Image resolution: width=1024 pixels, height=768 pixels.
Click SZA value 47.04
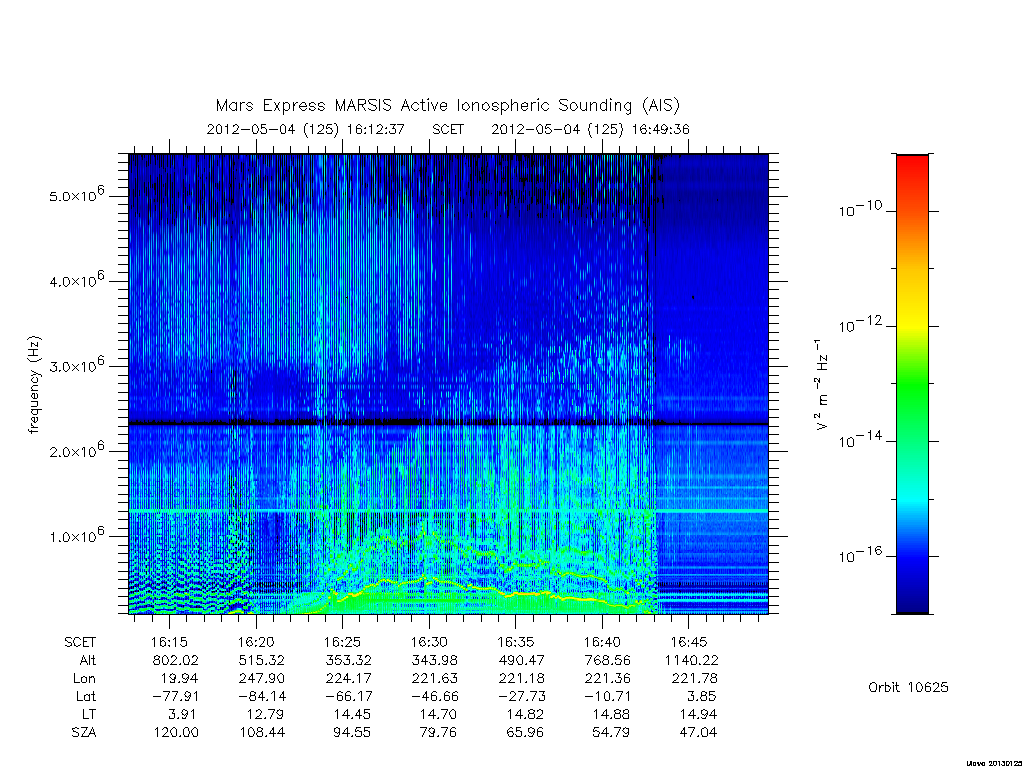[x=698, y=732]
